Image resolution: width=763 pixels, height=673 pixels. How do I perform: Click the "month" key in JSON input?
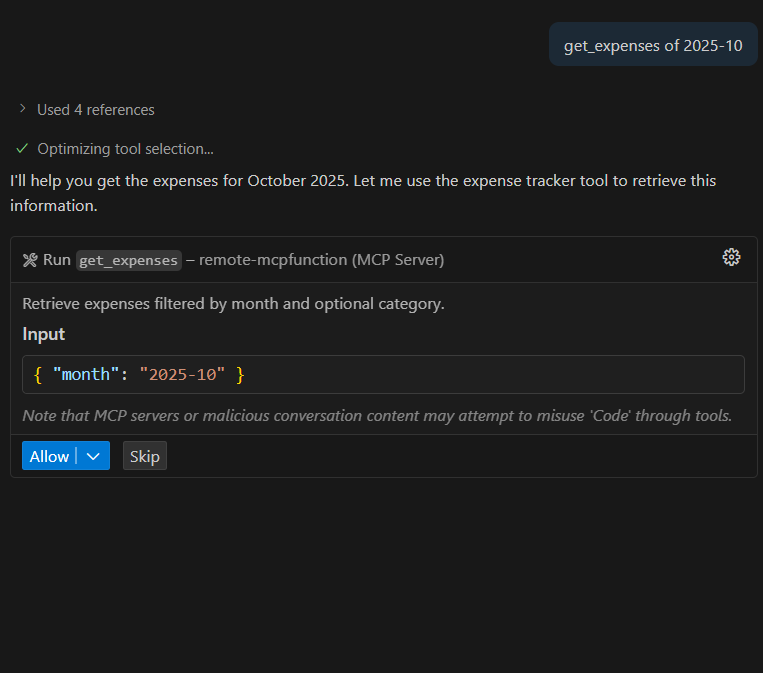coord(86,375)
